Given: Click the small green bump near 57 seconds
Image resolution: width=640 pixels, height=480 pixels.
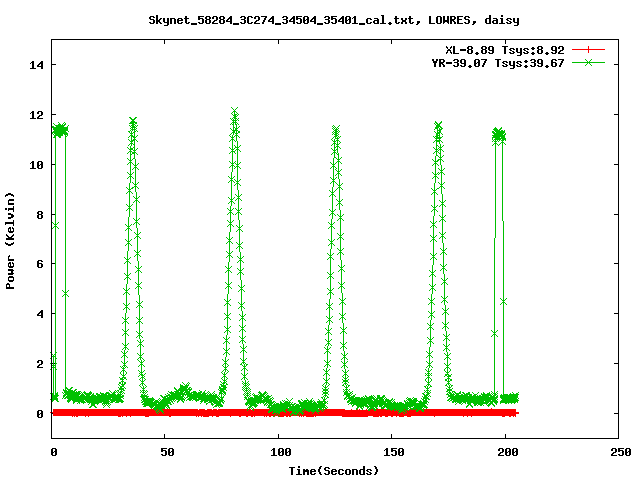Looking at the screenshot, I should pos(183,388).
